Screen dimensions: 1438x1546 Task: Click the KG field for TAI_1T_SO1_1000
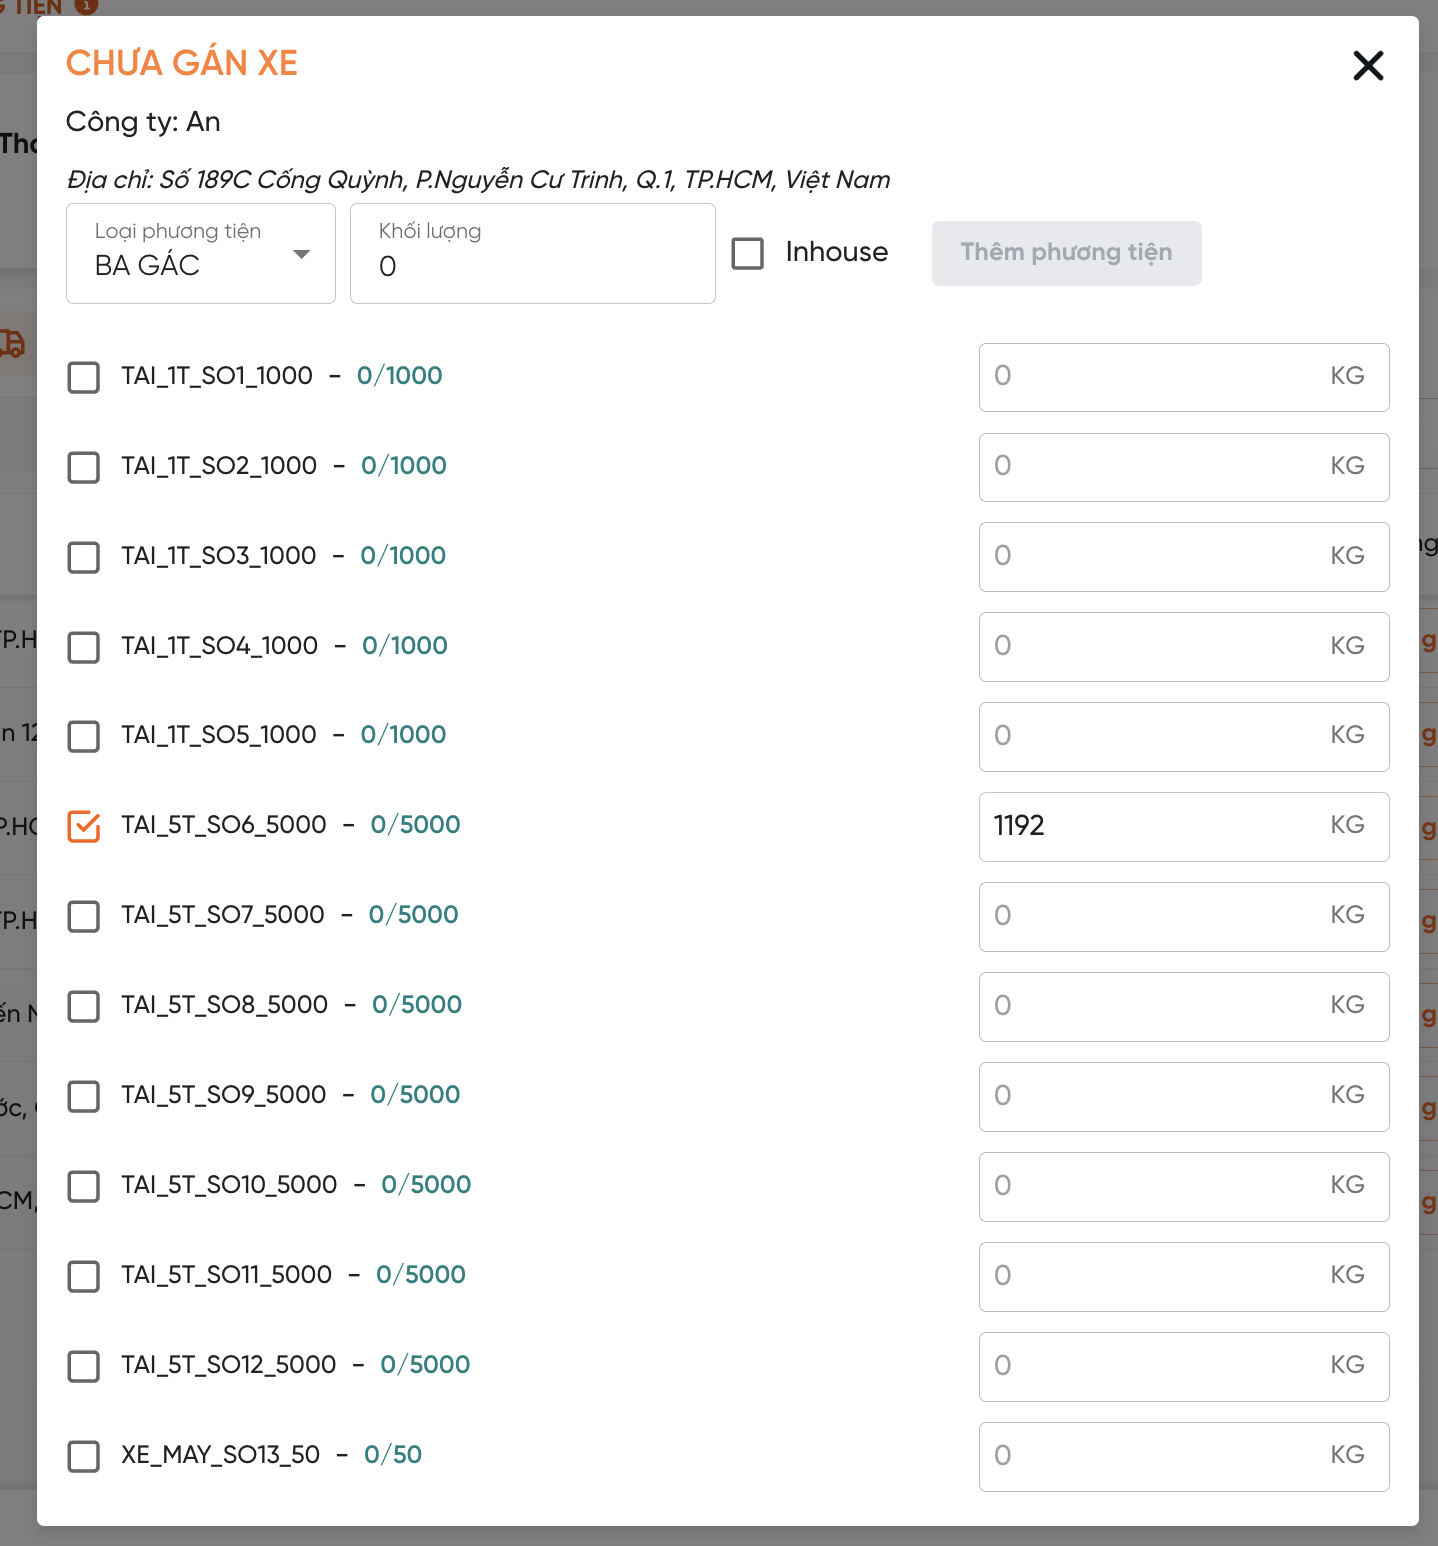click(1184, 377)
